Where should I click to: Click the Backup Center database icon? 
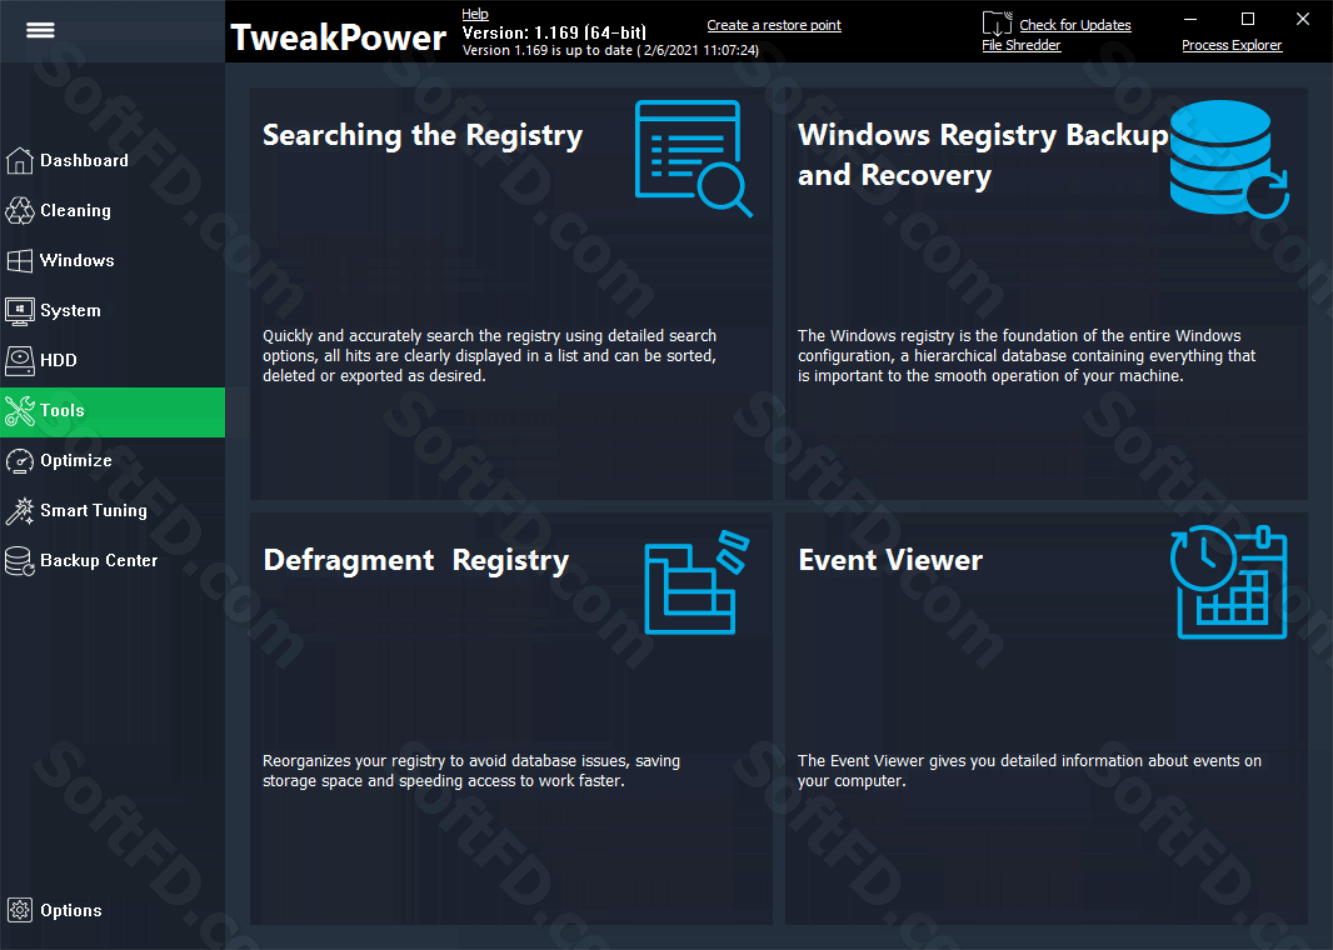pyautogui.click(x=20, y=560)
